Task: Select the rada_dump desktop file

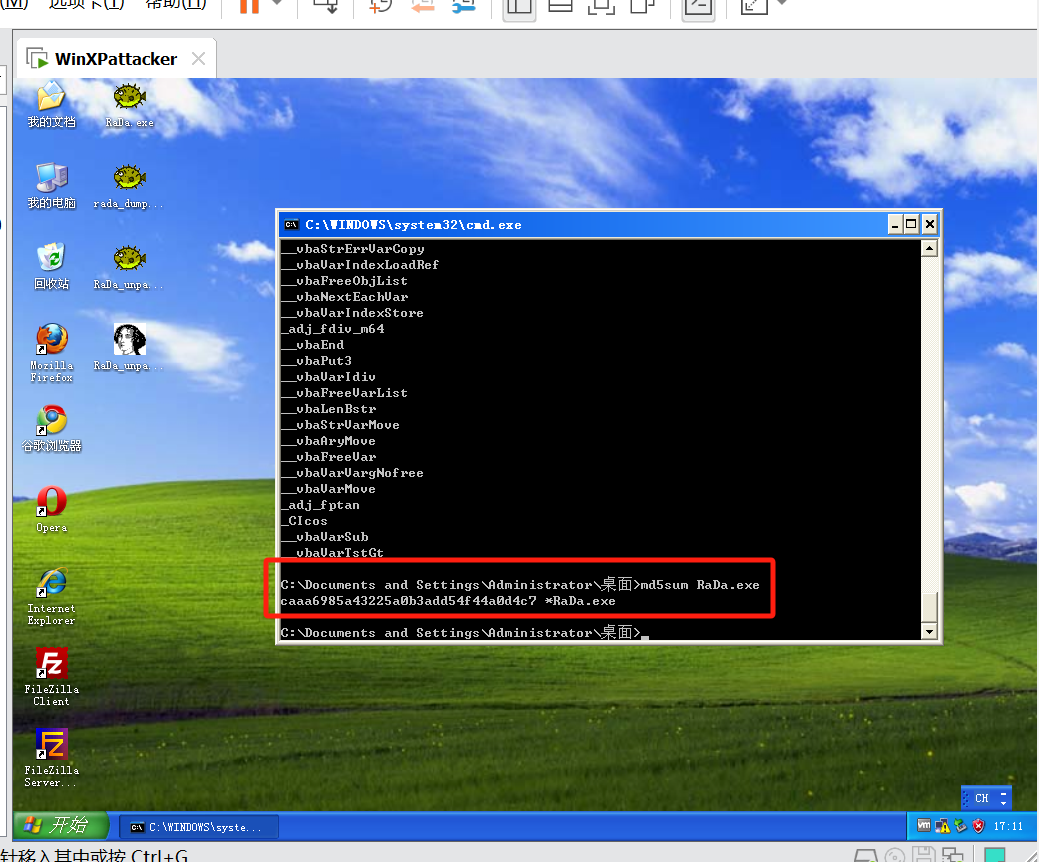Action: coord(128,186)
